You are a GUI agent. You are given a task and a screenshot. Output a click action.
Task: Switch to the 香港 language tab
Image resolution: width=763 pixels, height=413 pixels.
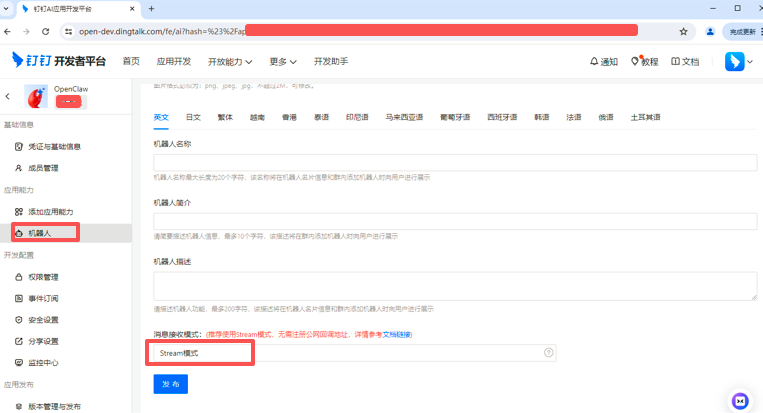(x=290, y=117)
